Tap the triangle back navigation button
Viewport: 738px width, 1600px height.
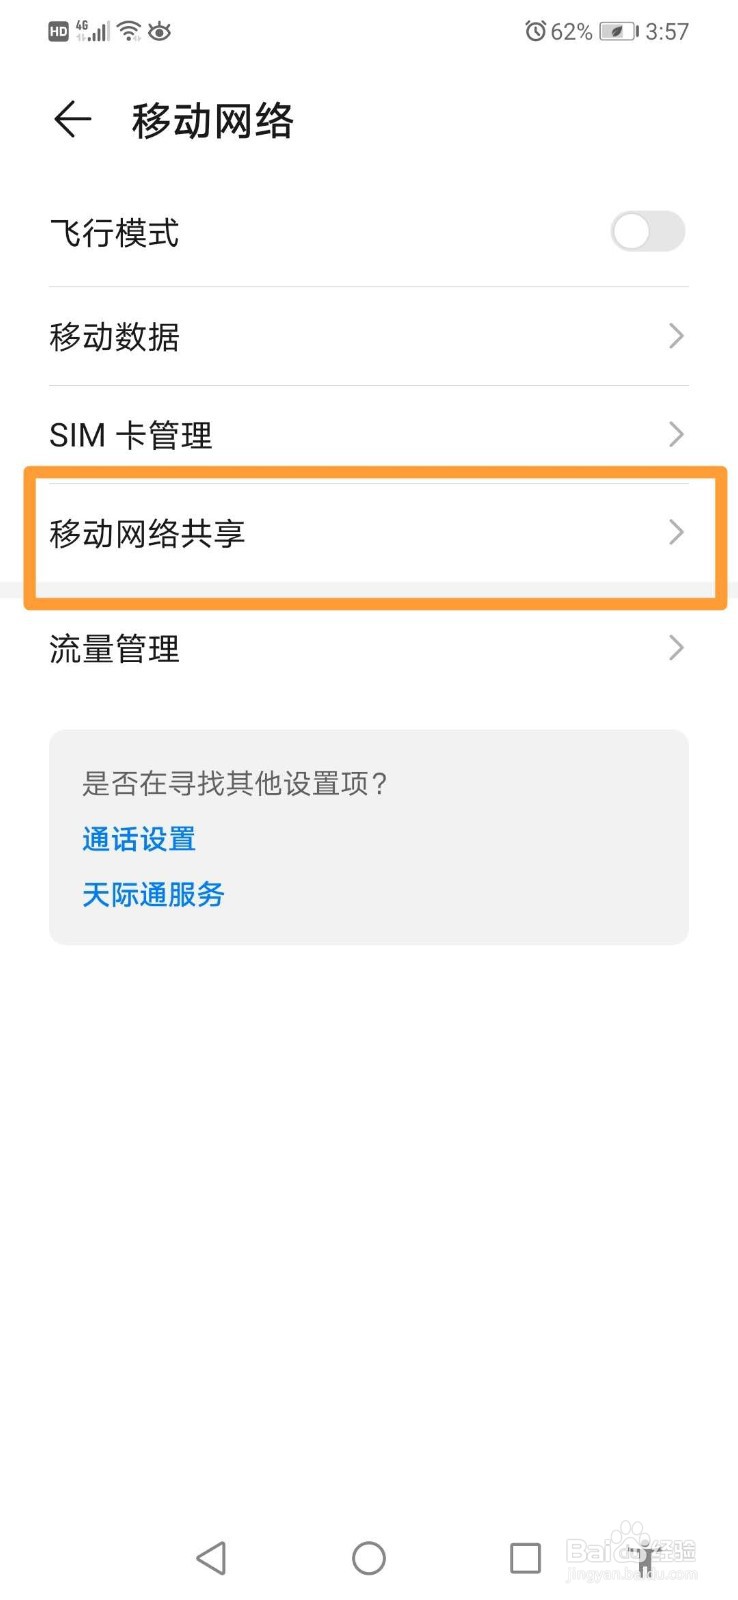click(x=211, y=1557)
